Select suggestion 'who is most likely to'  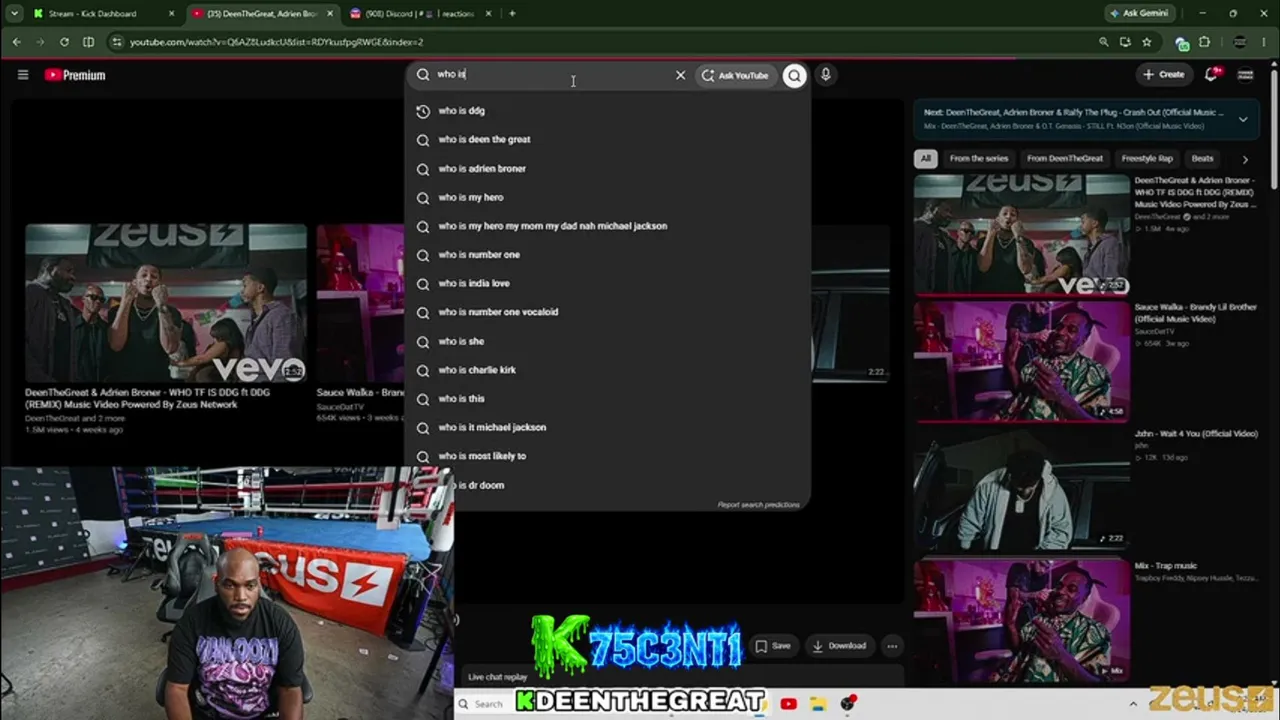tap(608, 456)
